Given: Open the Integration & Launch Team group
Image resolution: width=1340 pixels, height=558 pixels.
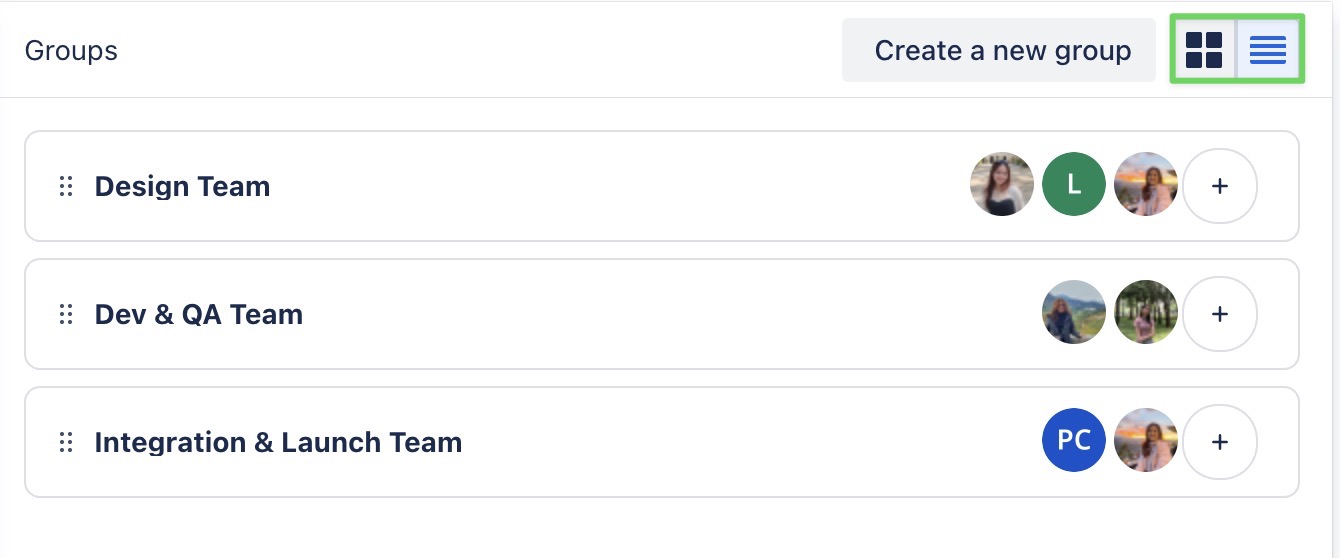Looking at the screenshot, I should [x=278, y=442].
